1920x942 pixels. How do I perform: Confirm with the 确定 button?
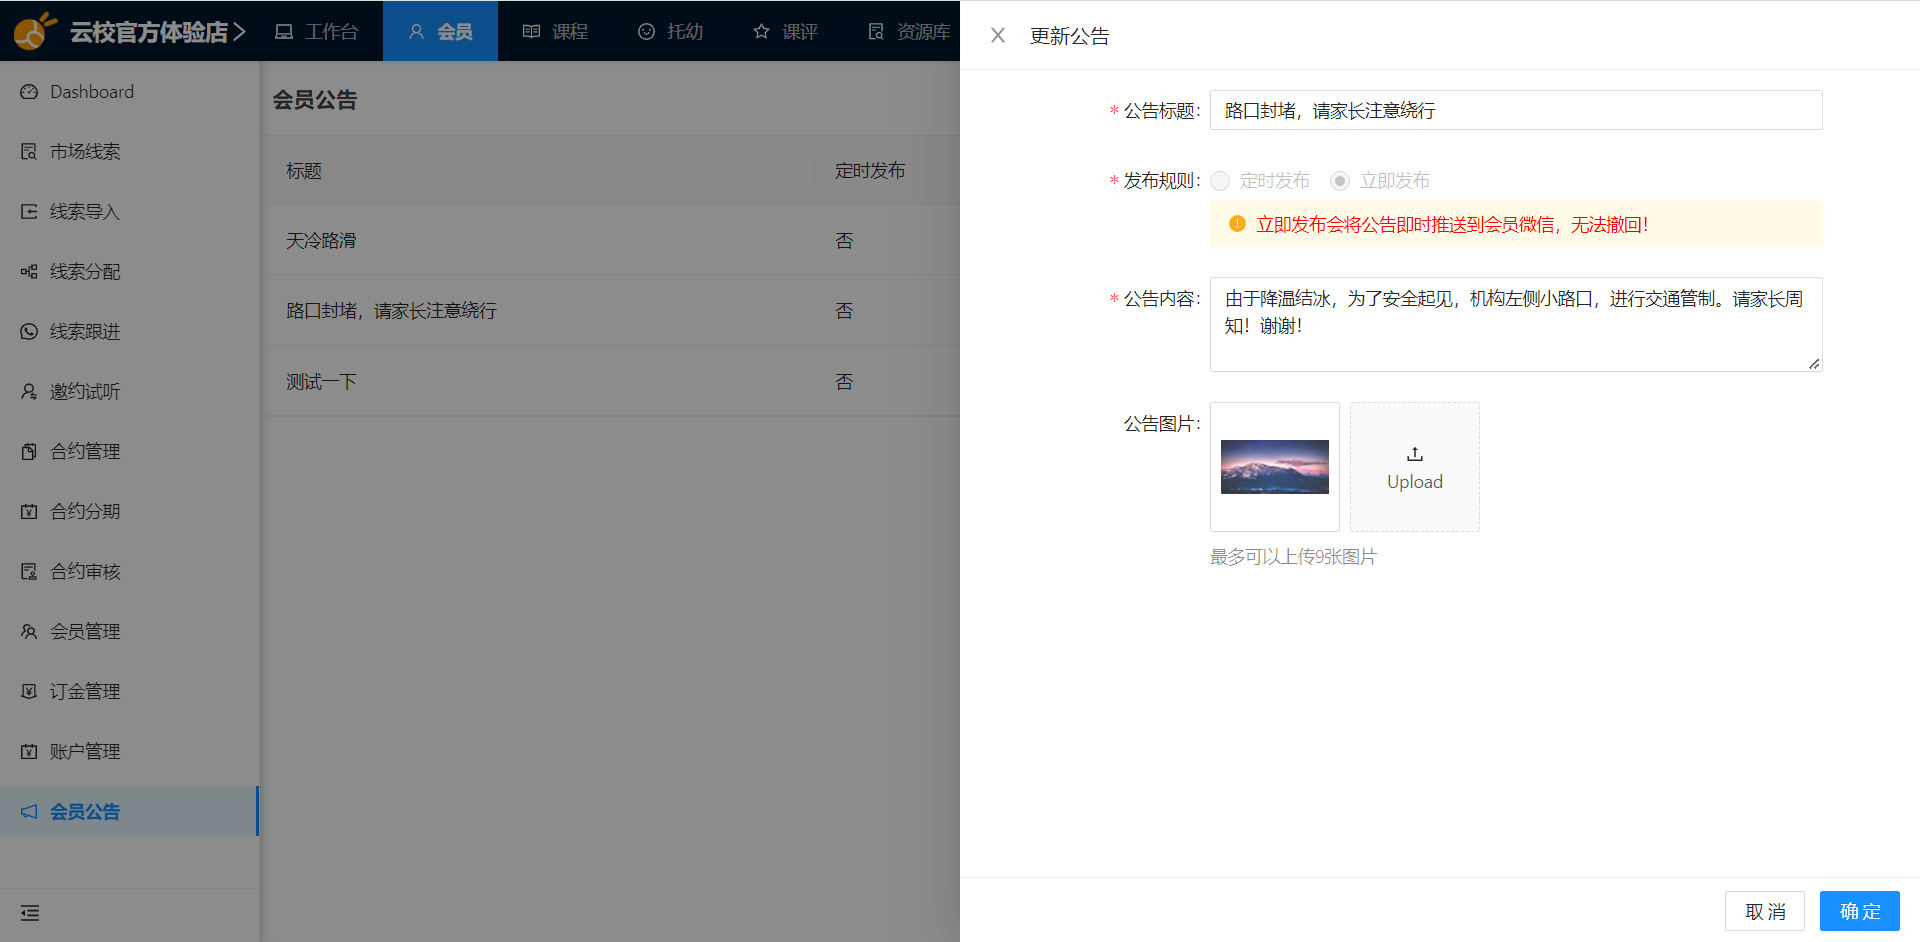tap(1860, 911)
